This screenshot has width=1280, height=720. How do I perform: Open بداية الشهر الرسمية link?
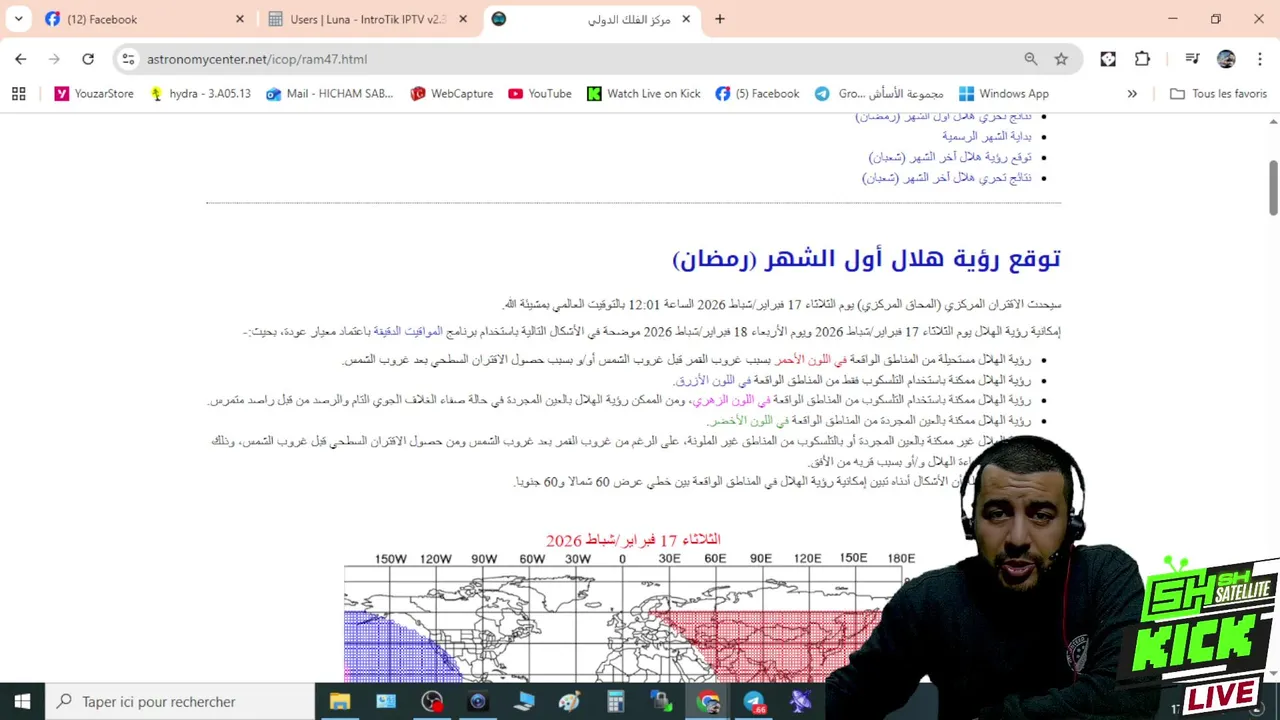[986, 136]
